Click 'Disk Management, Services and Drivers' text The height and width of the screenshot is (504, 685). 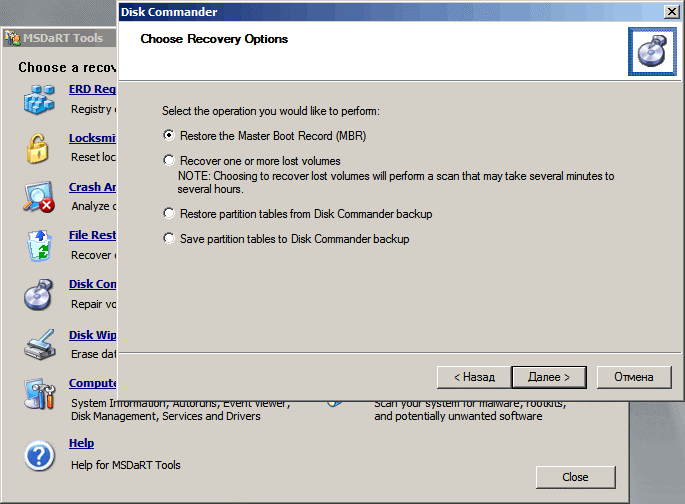(166, 416)
